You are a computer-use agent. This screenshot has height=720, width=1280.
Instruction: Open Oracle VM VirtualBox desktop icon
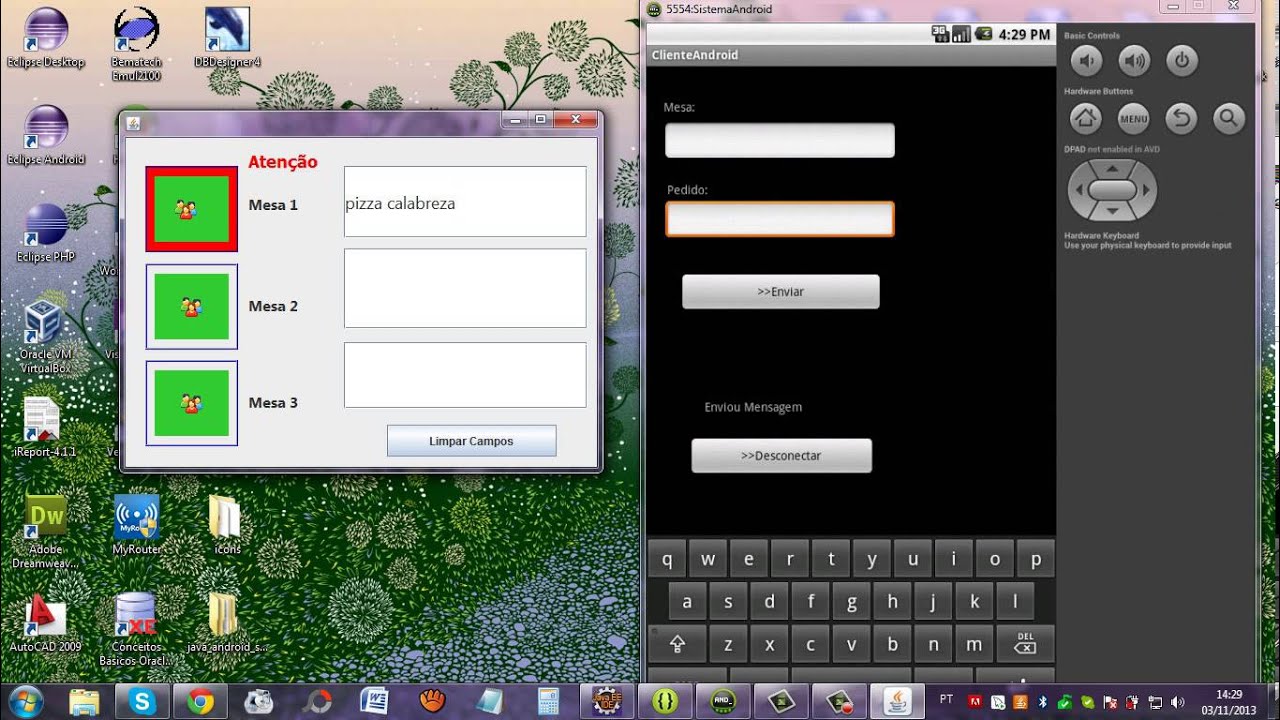click(46, 337)
